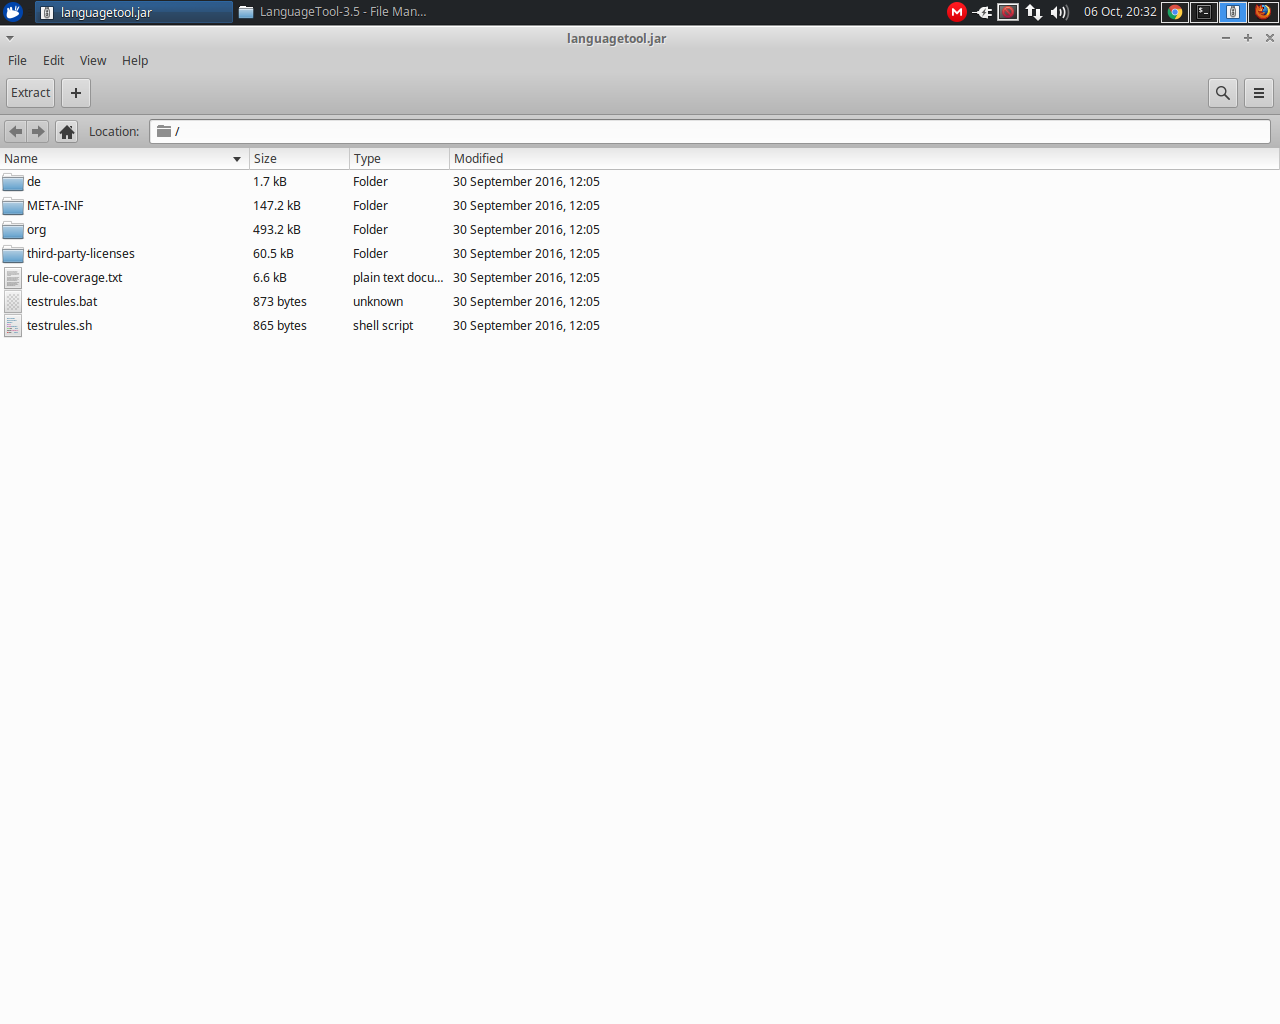Image resolution: width=1280 pixels, height=1024 pixels.
Task: Open the network connections tray icon
Action: 1034,12
